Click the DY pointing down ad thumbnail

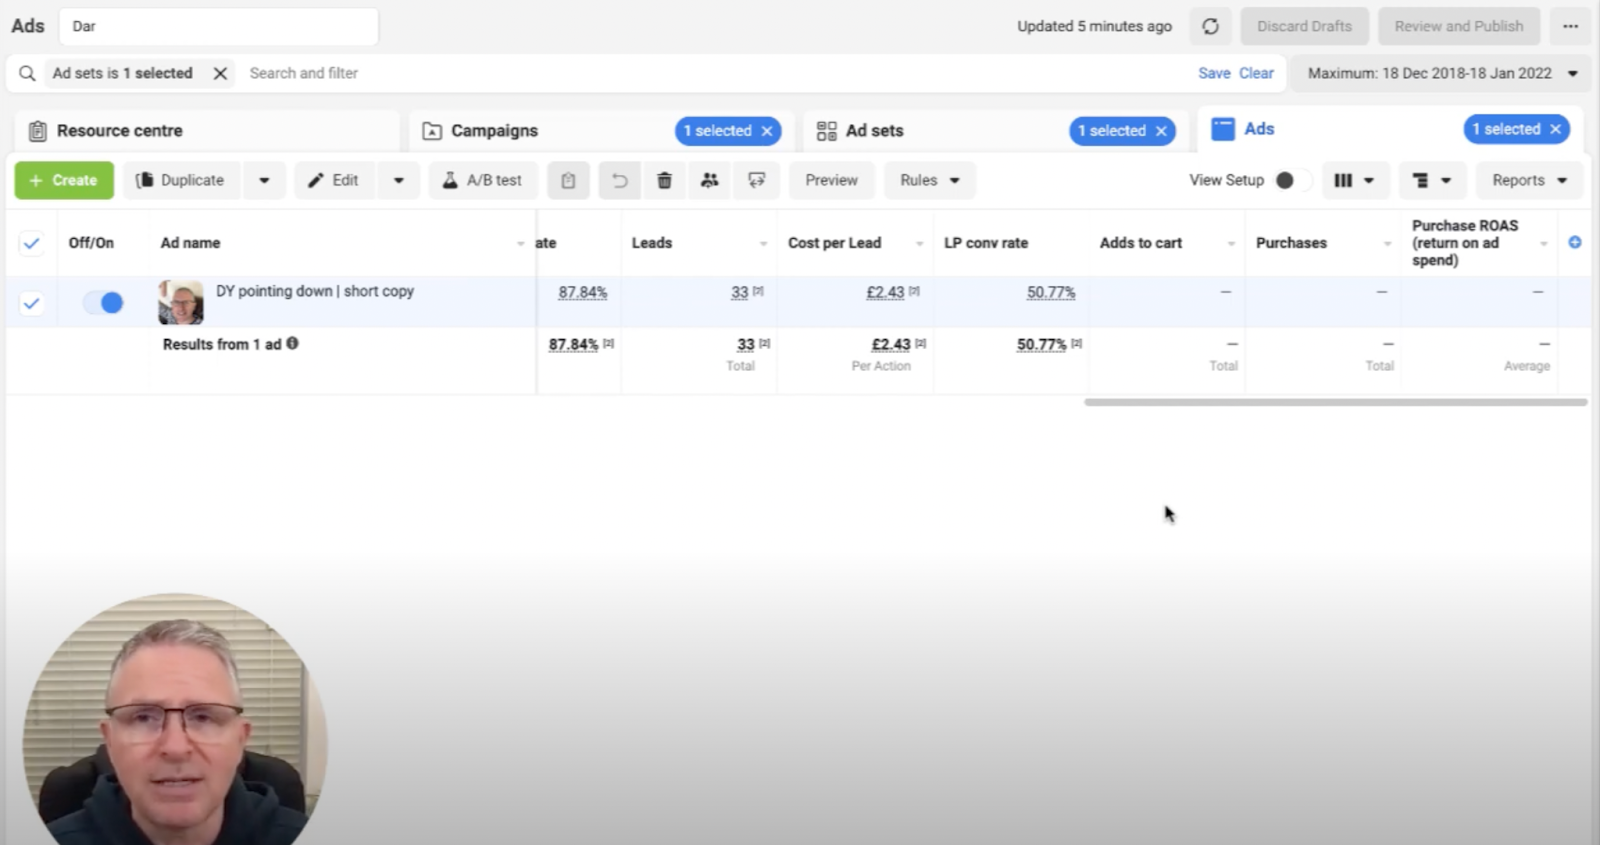pos(180,302)
